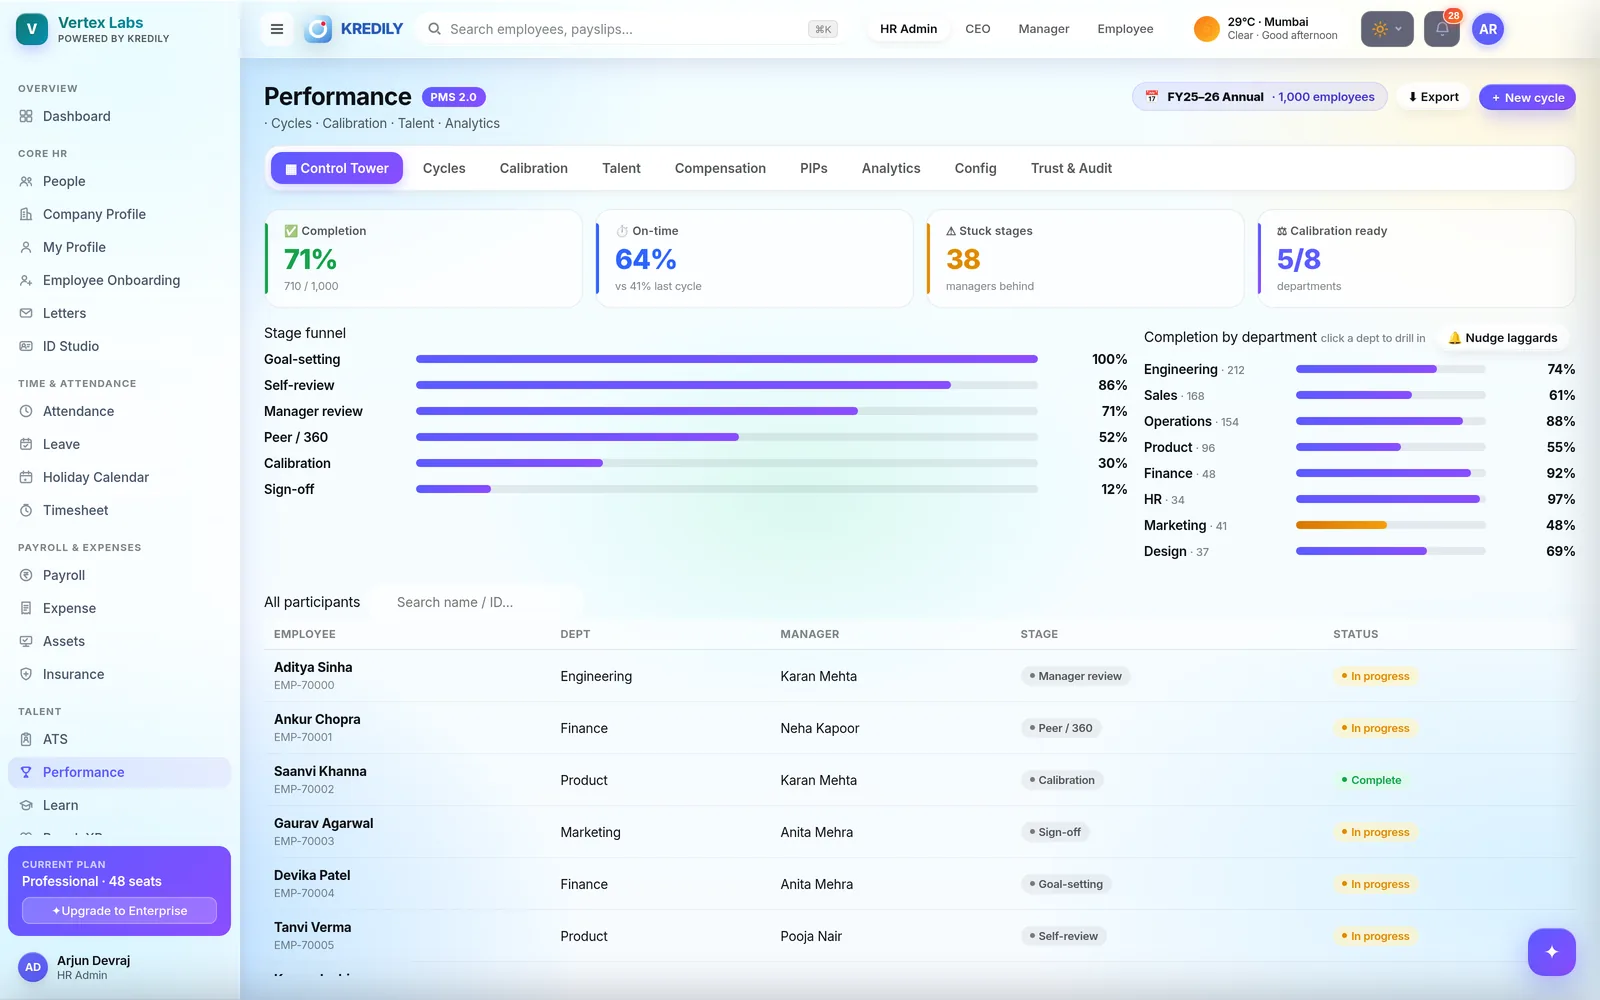Focus the Search employees, payslips field
Screen dimensions: 1600x1000
click(x=632, y=29)
